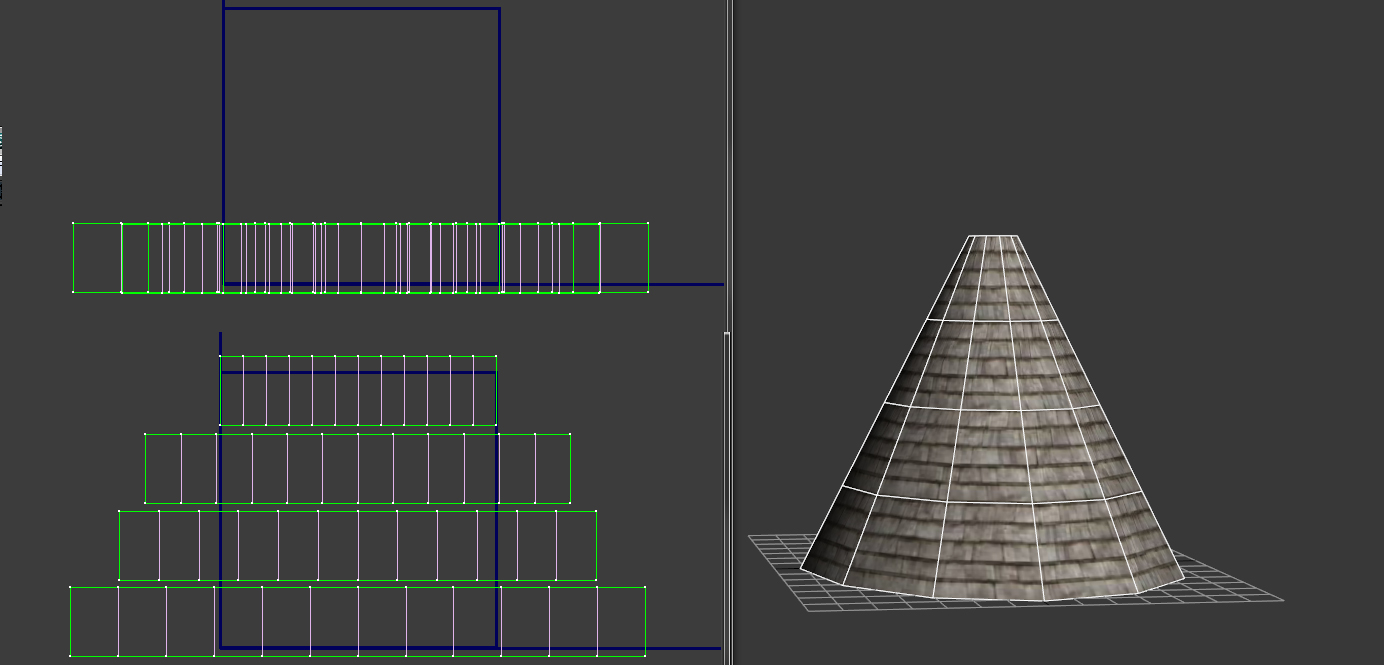Click the light gray icon on the collapsed left toolbar
The height and width of the screenshot is (665, 1384).
[x=2, y=152]
